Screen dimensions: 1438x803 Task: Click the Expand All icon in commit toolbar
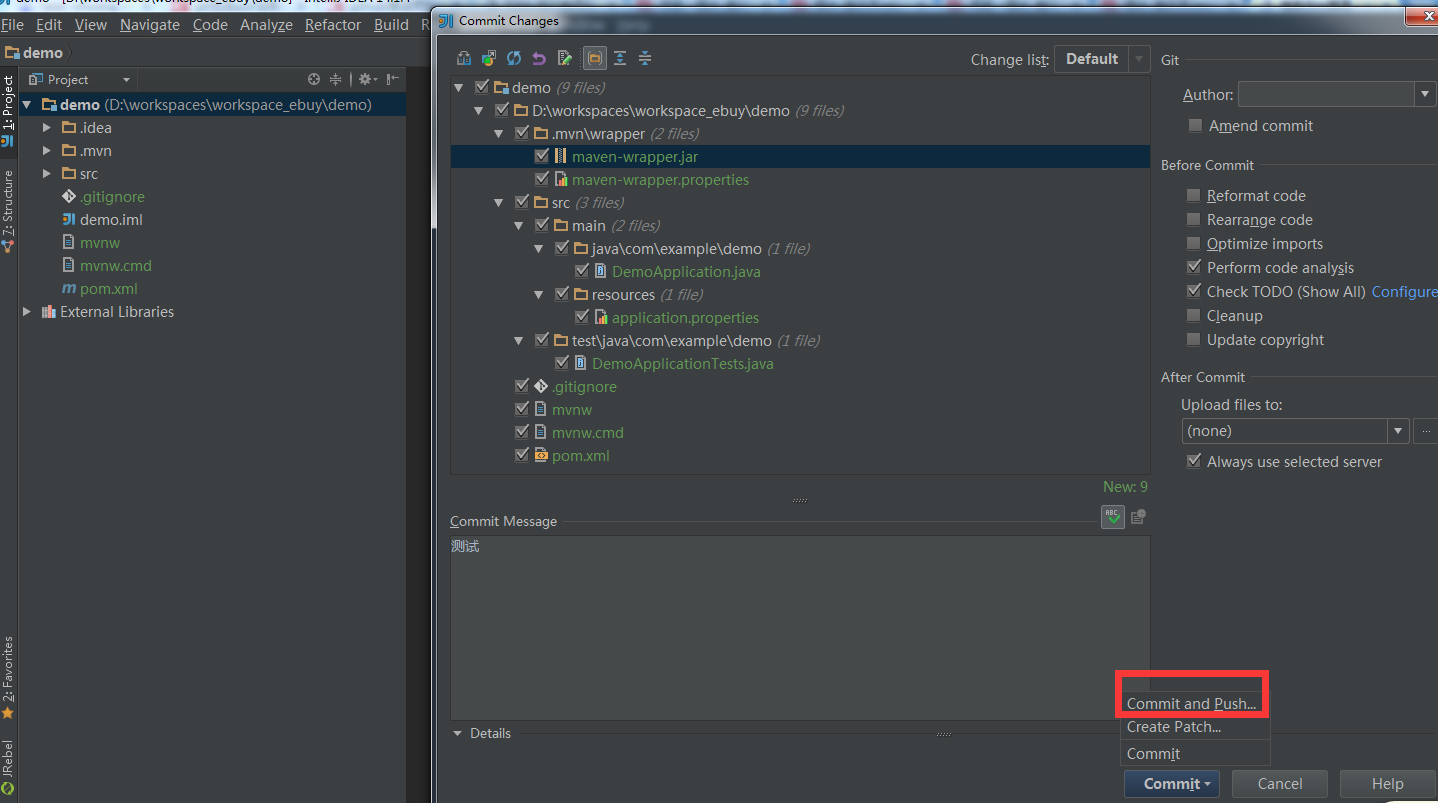point(620,58)
